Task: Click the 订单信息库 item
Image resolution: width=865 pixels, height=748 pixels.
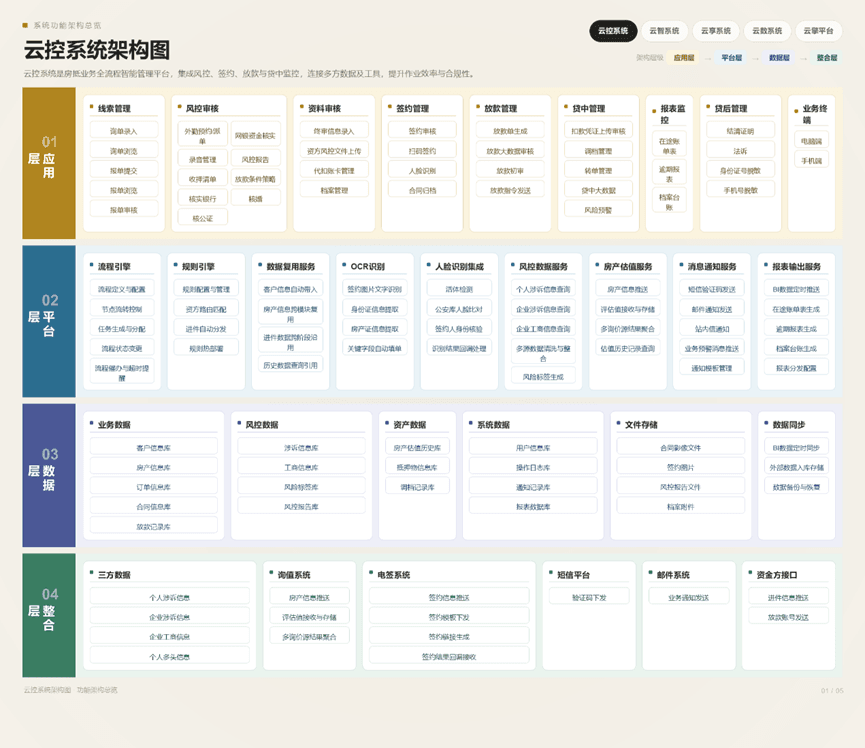Action: (153, 487)
